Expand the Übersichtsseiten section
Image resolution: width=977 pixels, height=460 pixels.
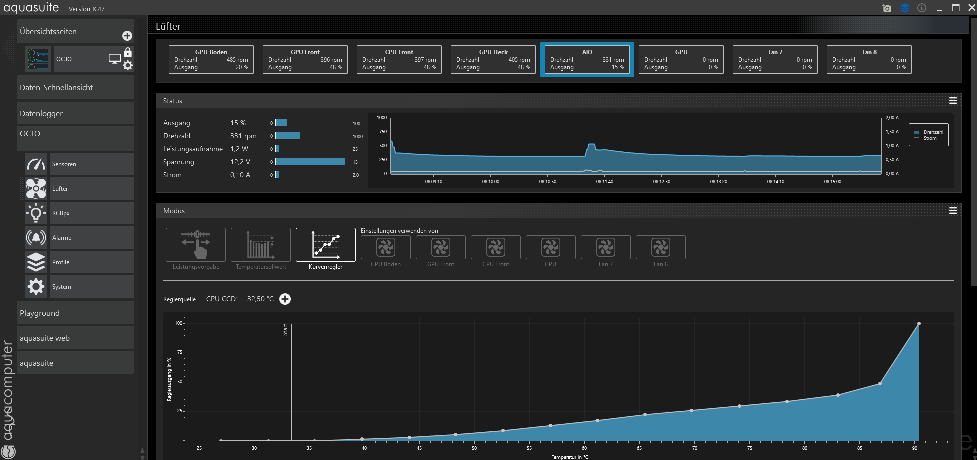[75, 31]
